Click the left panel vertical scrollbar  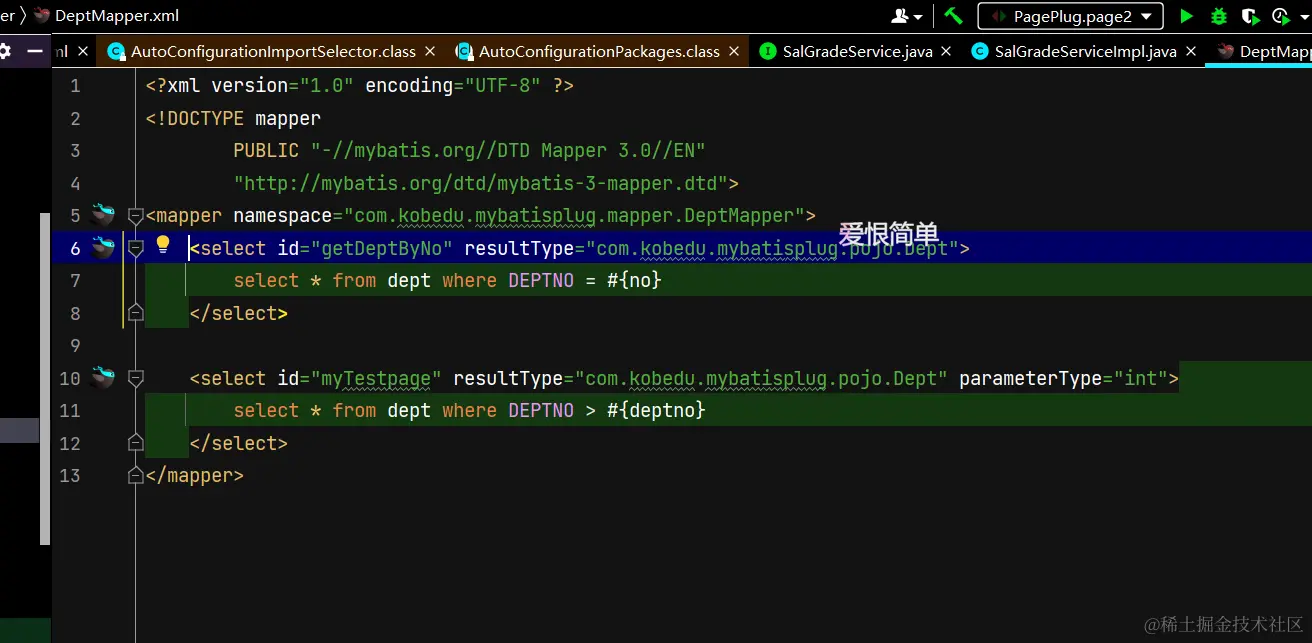click(44, 378)
